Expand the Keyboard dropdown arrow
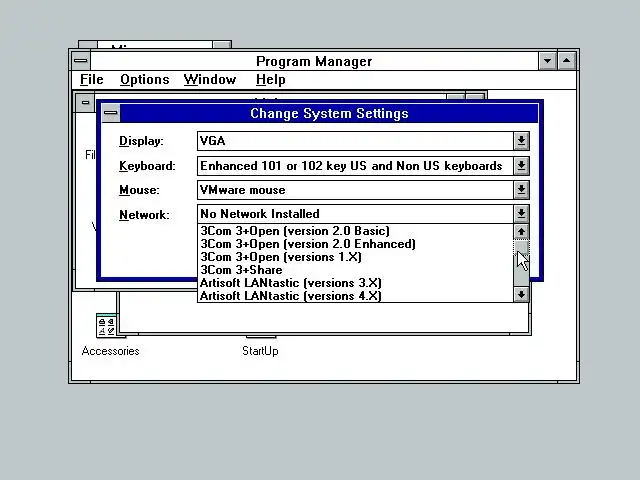The height and width of the screenshot is (480, 640). [x=521, y=166]
